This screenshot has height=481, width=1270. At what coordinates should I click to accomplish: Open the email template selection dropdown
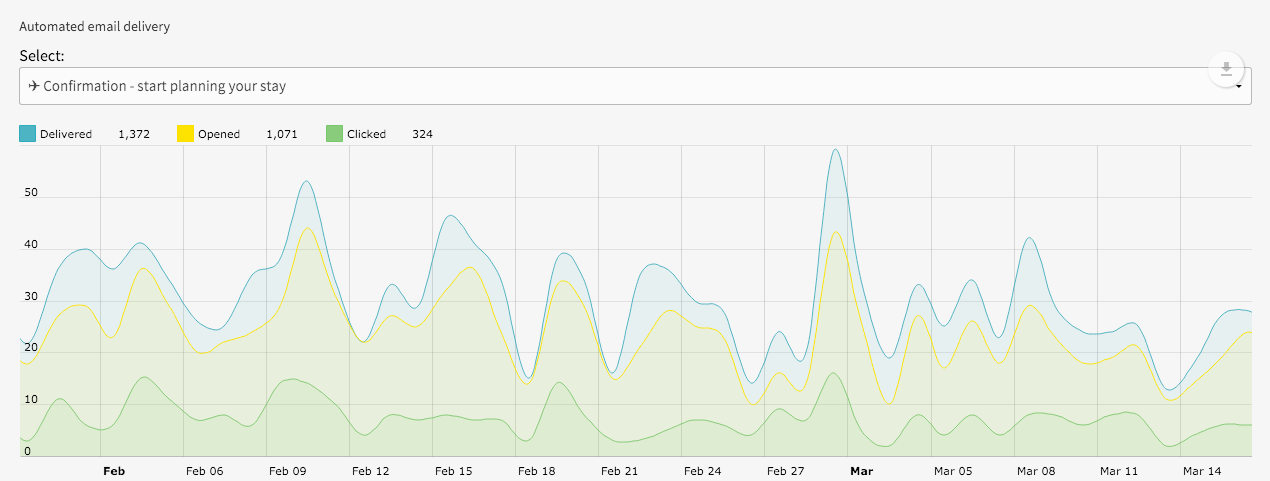coord(635,86)
